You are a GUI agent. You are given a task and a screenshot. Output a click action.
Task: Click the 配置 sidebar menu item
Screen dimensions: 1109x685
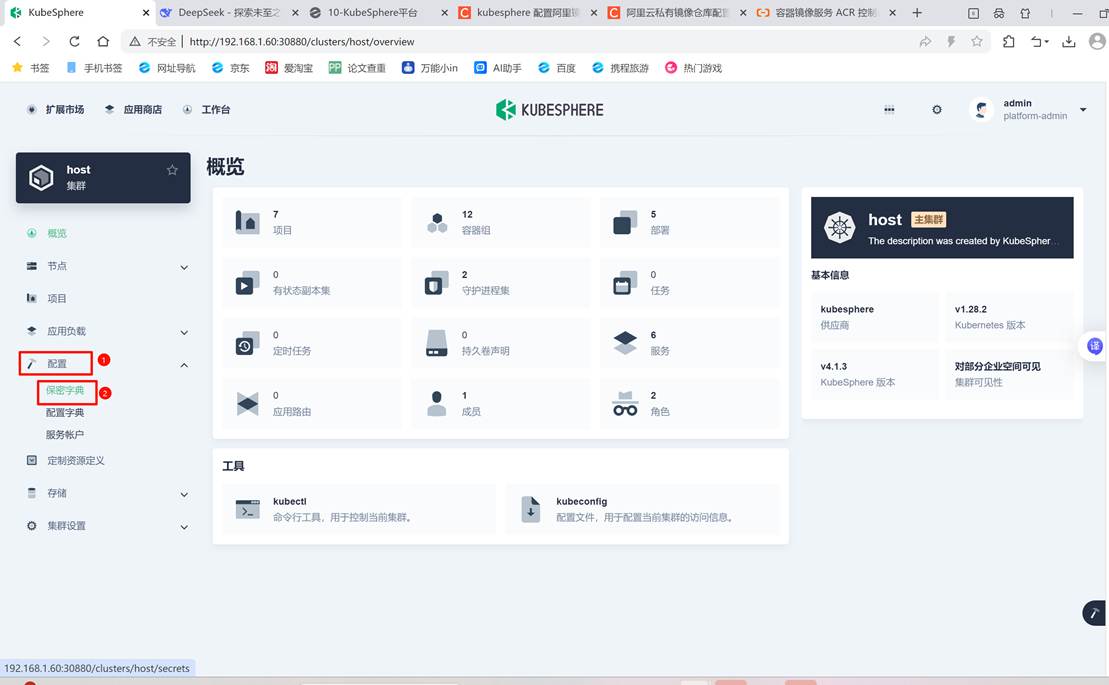coord(56,363)
